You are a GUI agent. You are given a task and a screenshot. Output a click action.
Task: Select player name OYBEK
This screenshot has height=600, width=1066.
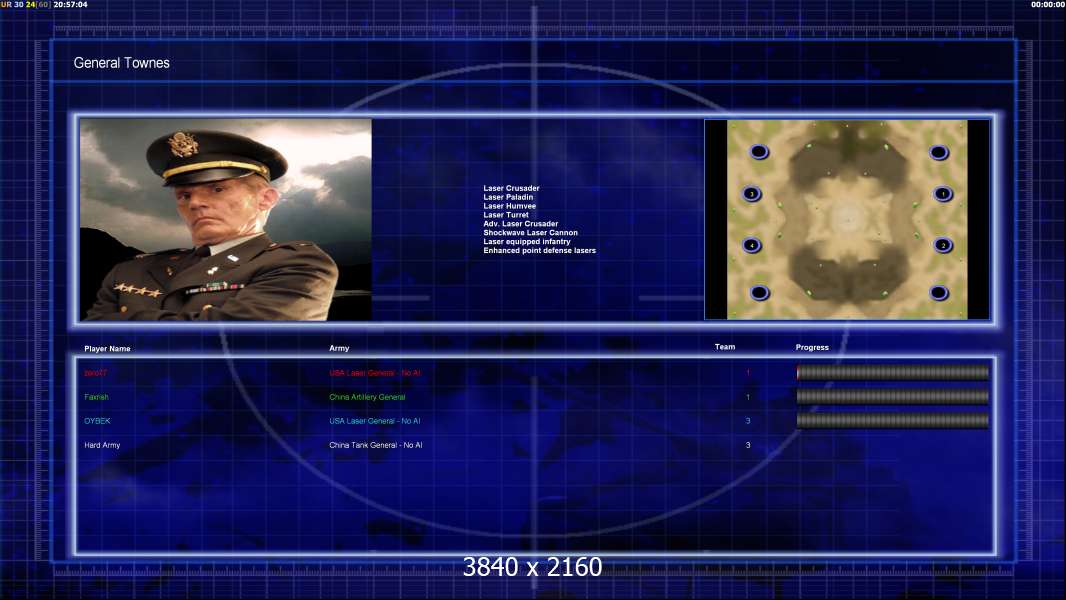(97, 421)
